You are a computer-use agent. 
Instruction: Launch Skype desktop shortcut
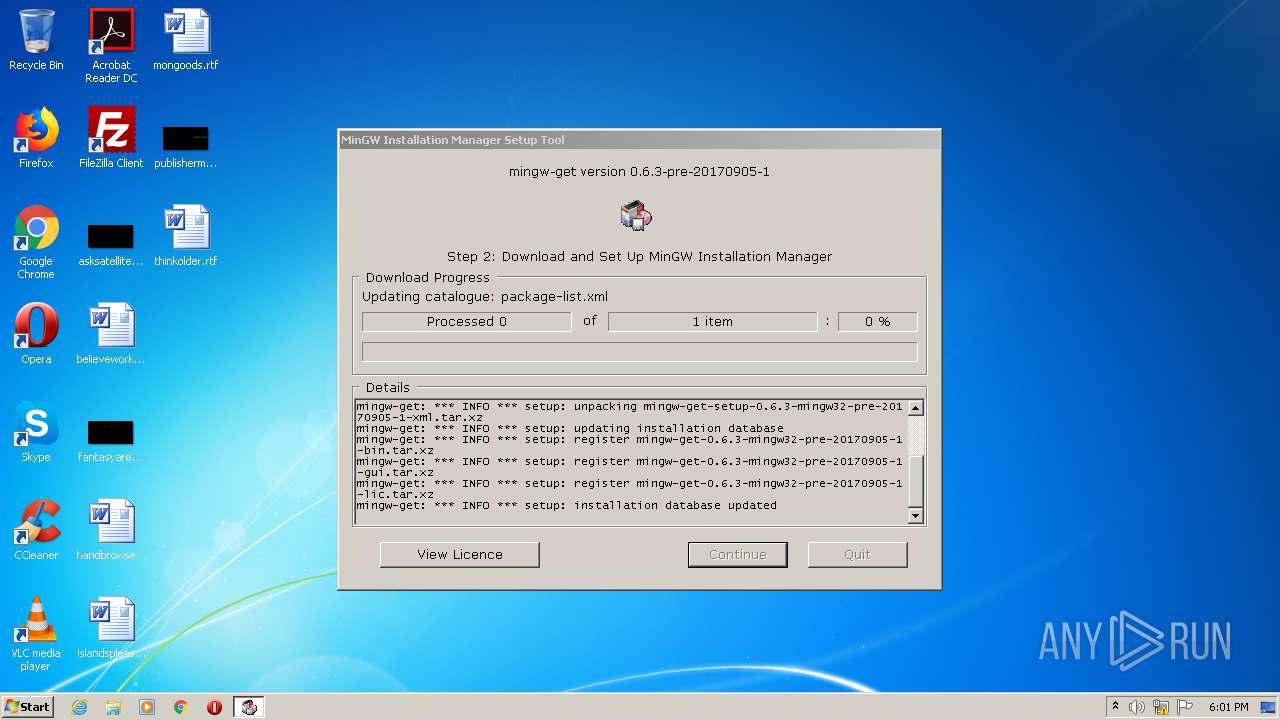(x=36, y=432)
